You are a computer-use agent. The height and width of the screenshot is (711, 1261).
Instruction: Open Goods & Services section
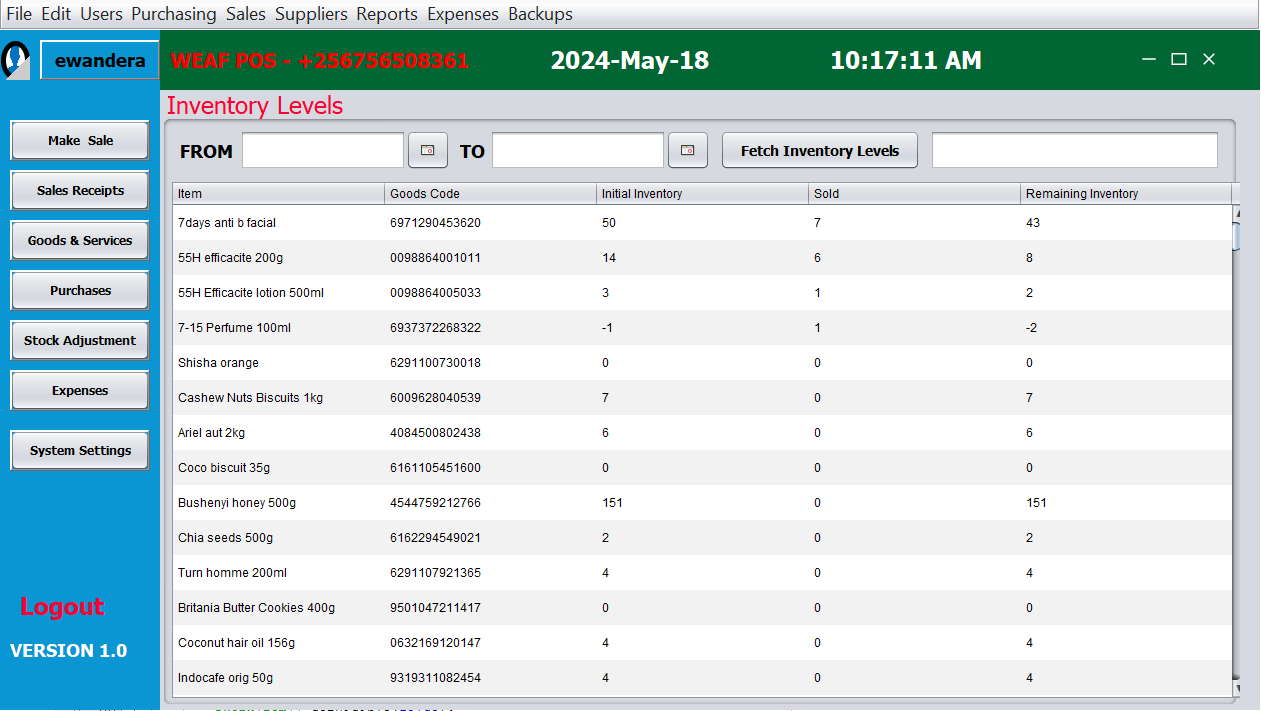pos(80,241)
